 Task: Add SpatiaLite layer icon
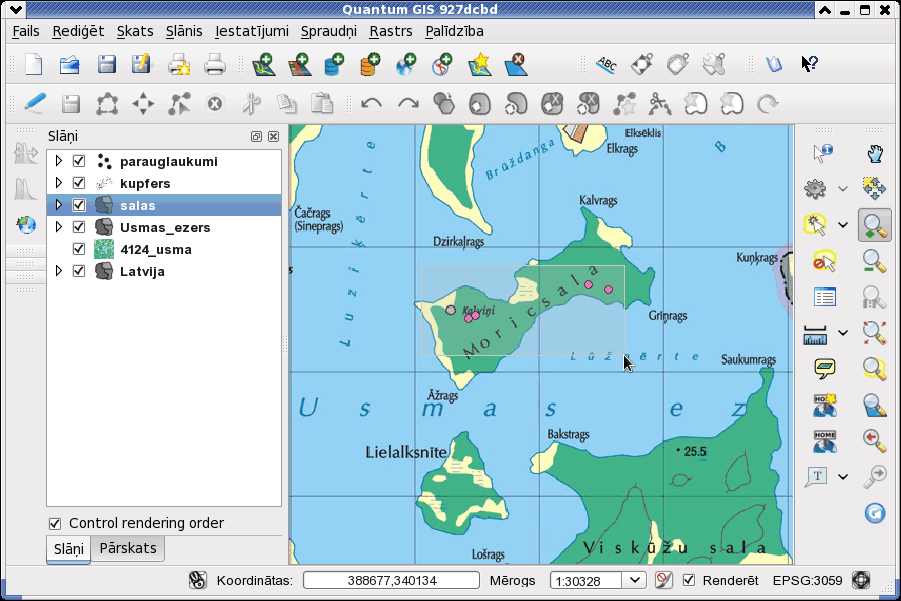(x=370, y=64)
